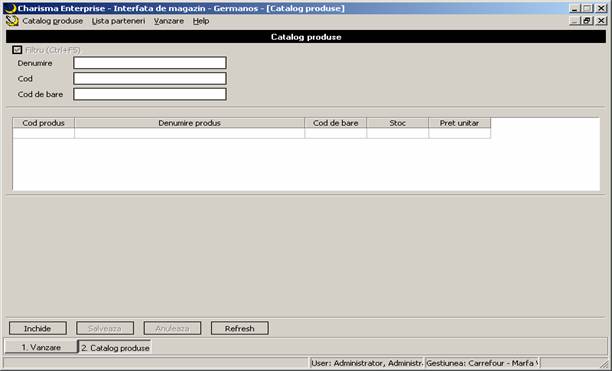Click the moon logo icon in title bar
Screen dimensions: 612x371
[x=10, y=8]
